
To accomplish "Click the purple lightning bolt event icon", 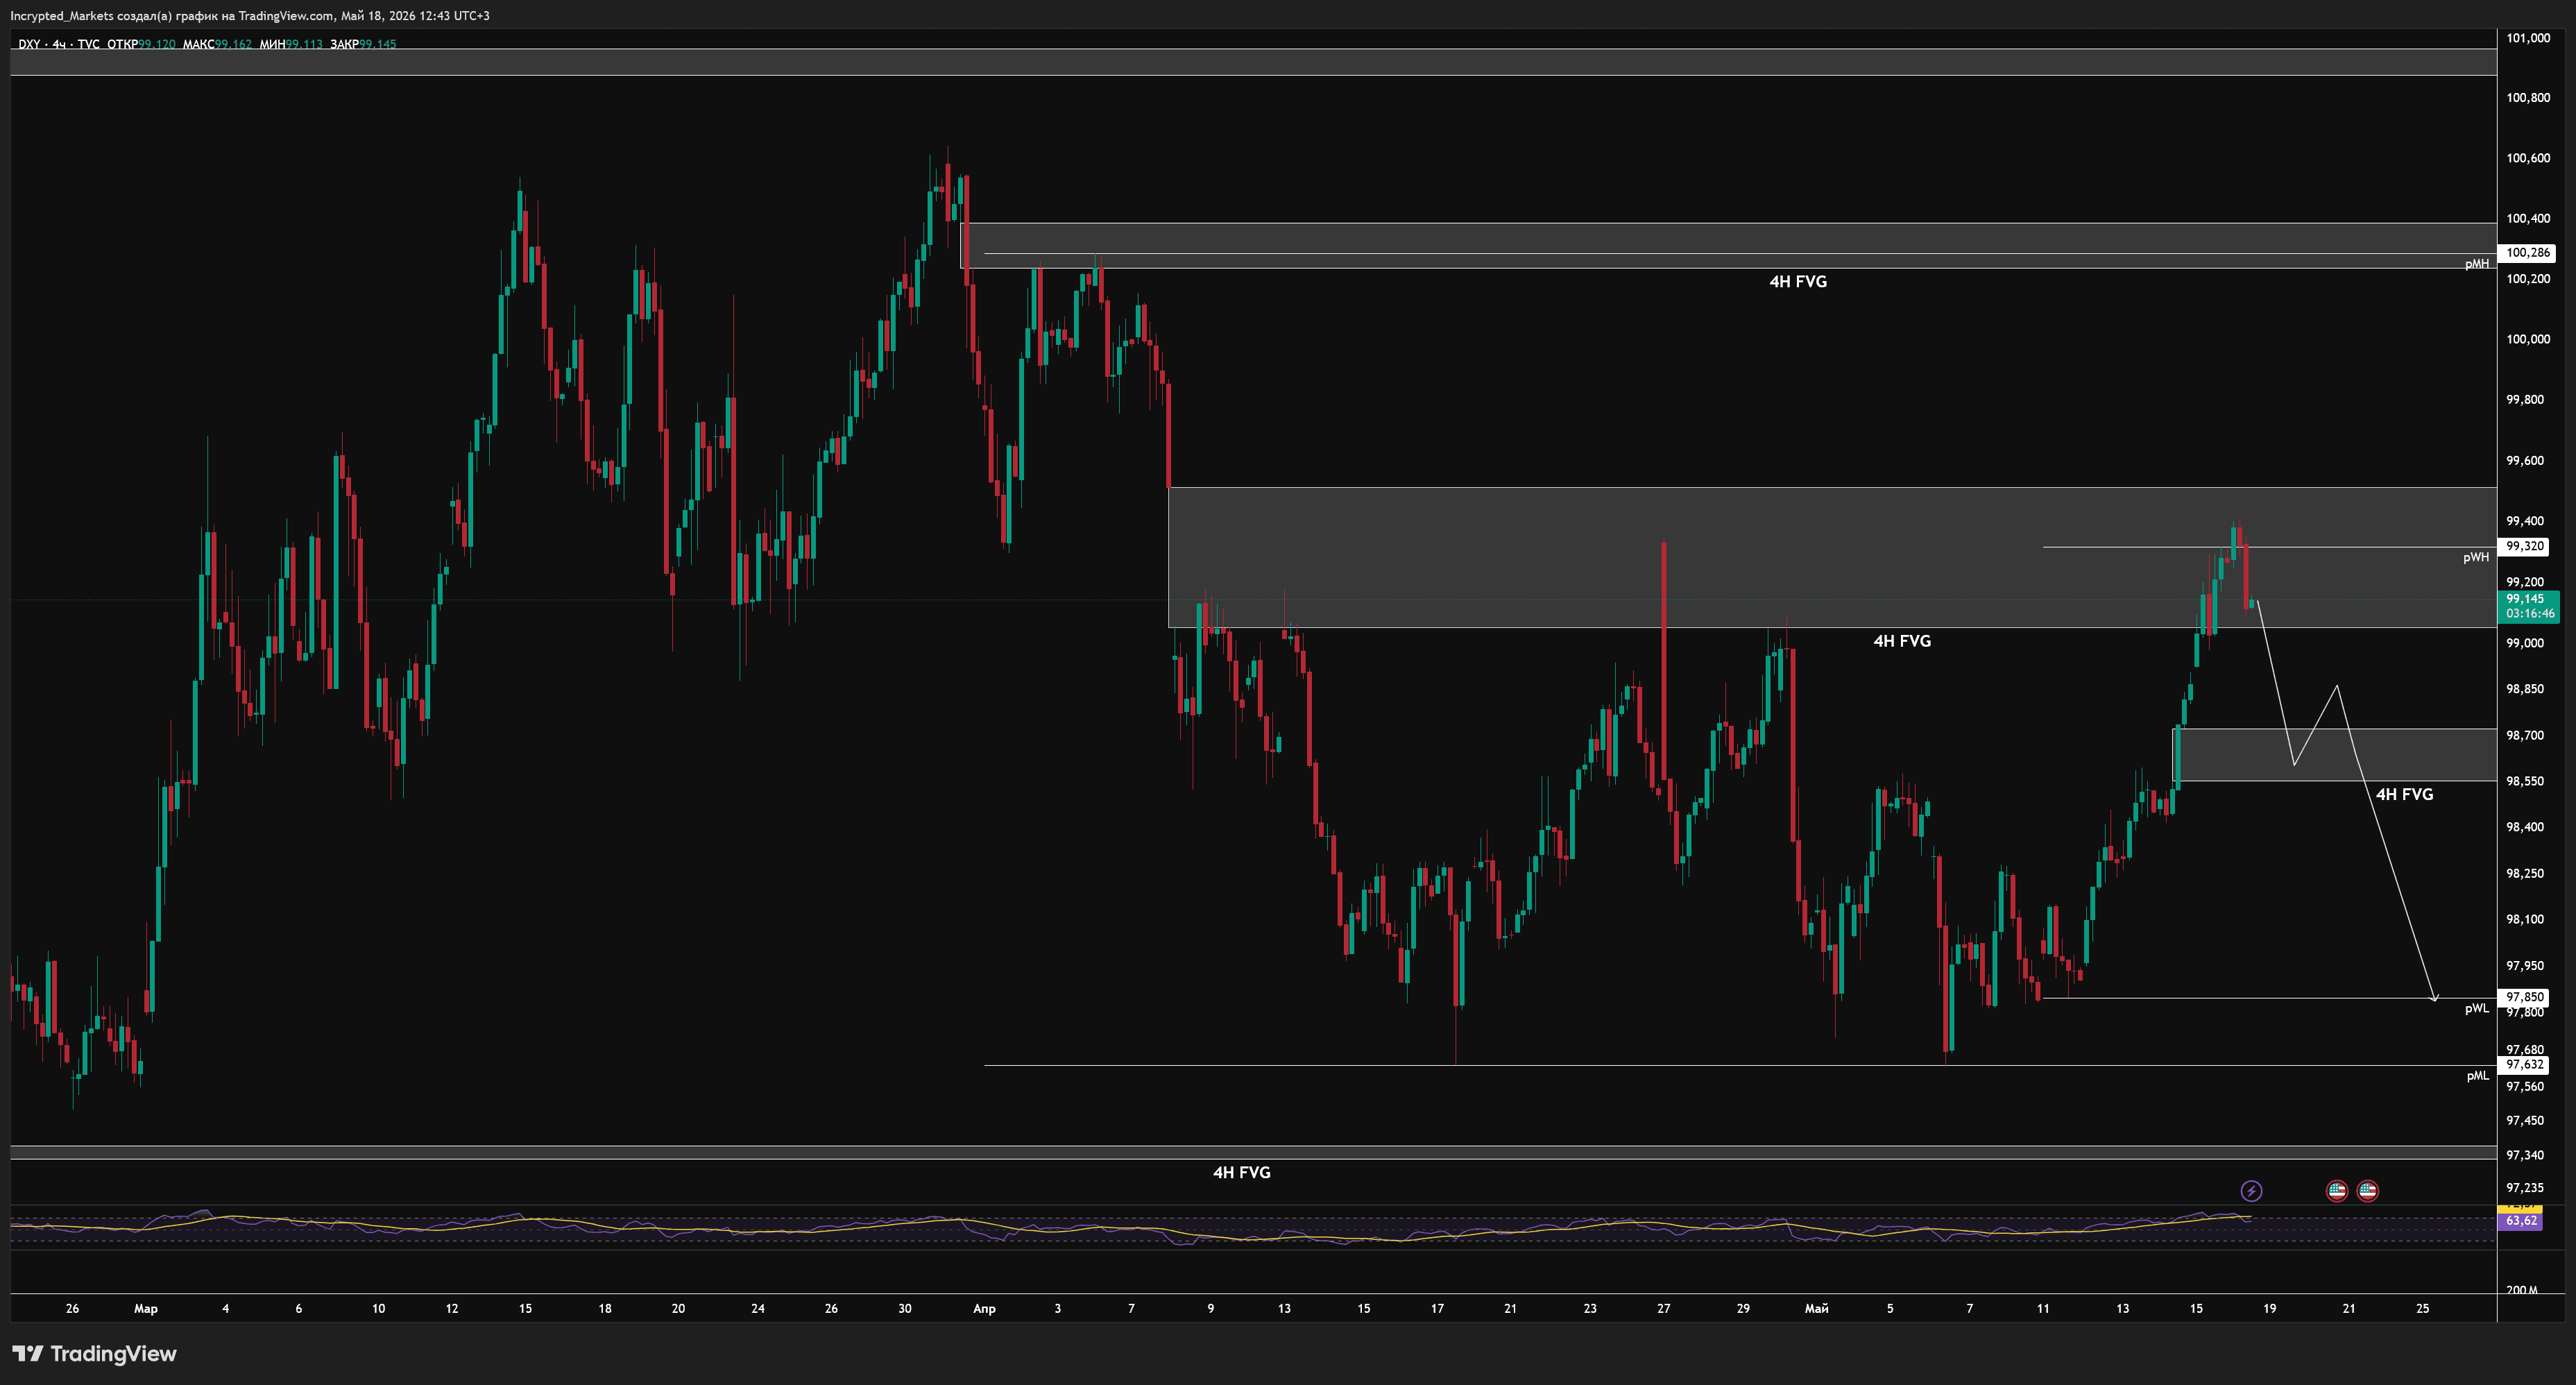I will (2251, 1190).
